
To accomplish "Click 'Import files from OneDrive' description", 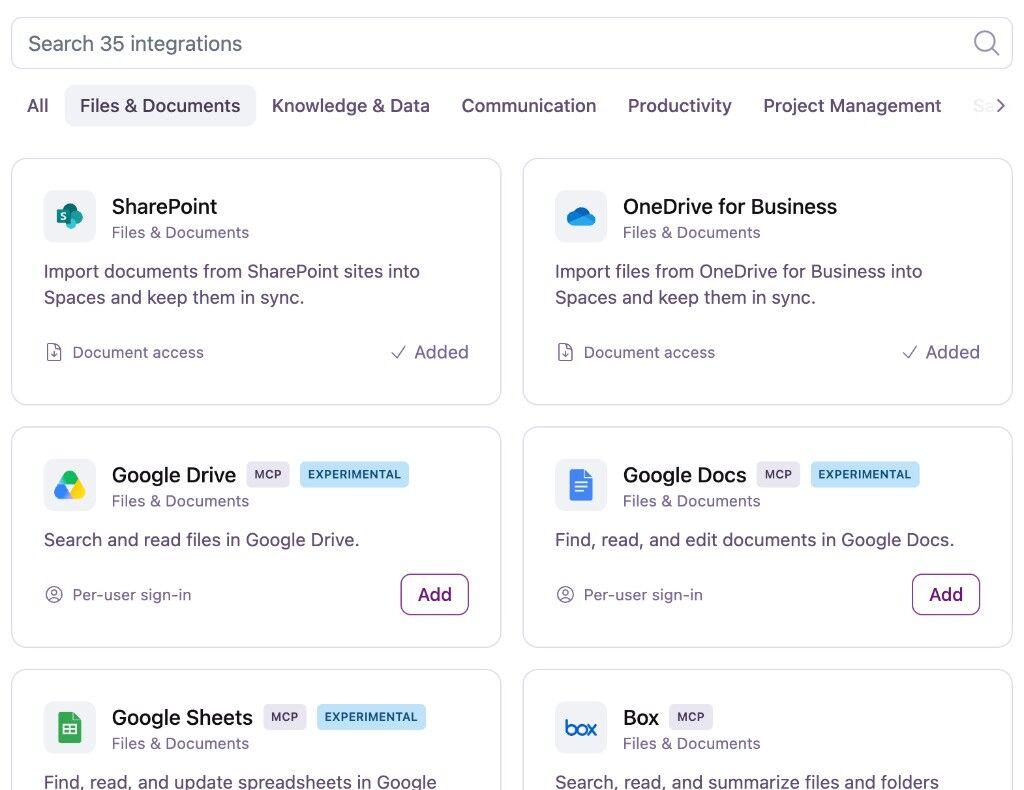I will [x=739, y=285].
